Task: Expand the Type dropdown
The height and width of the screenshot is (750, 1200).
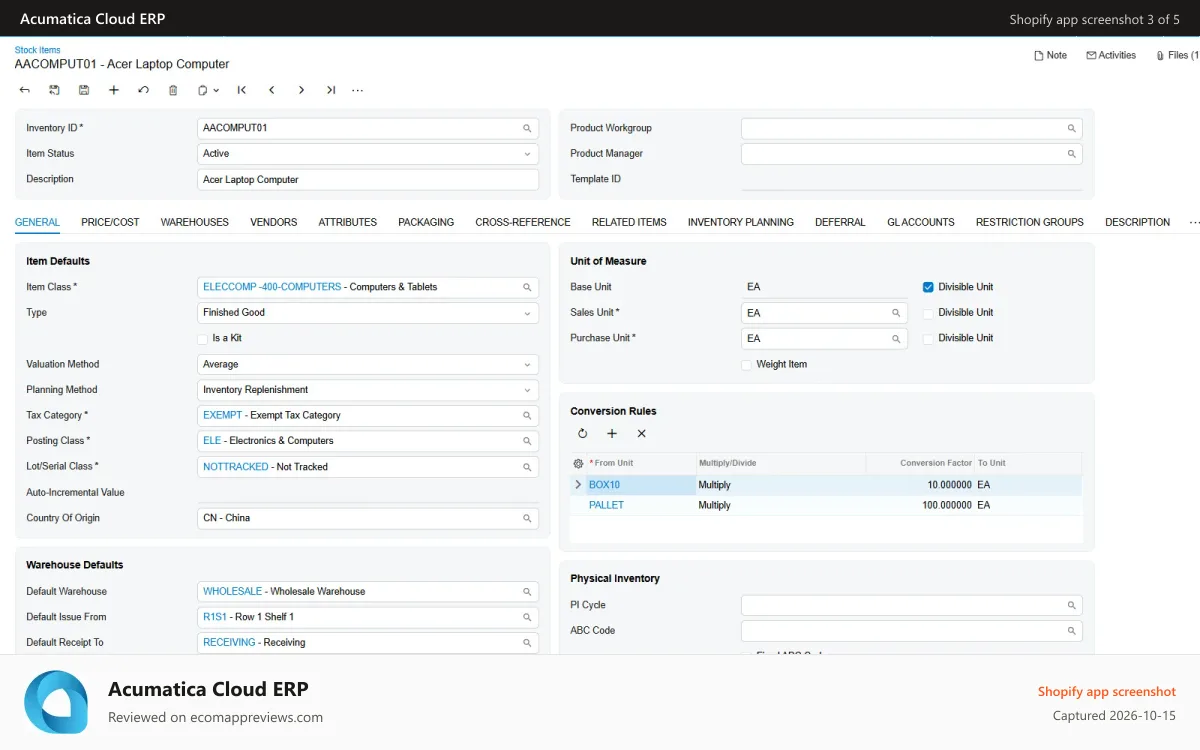Action: pos(527,313)
